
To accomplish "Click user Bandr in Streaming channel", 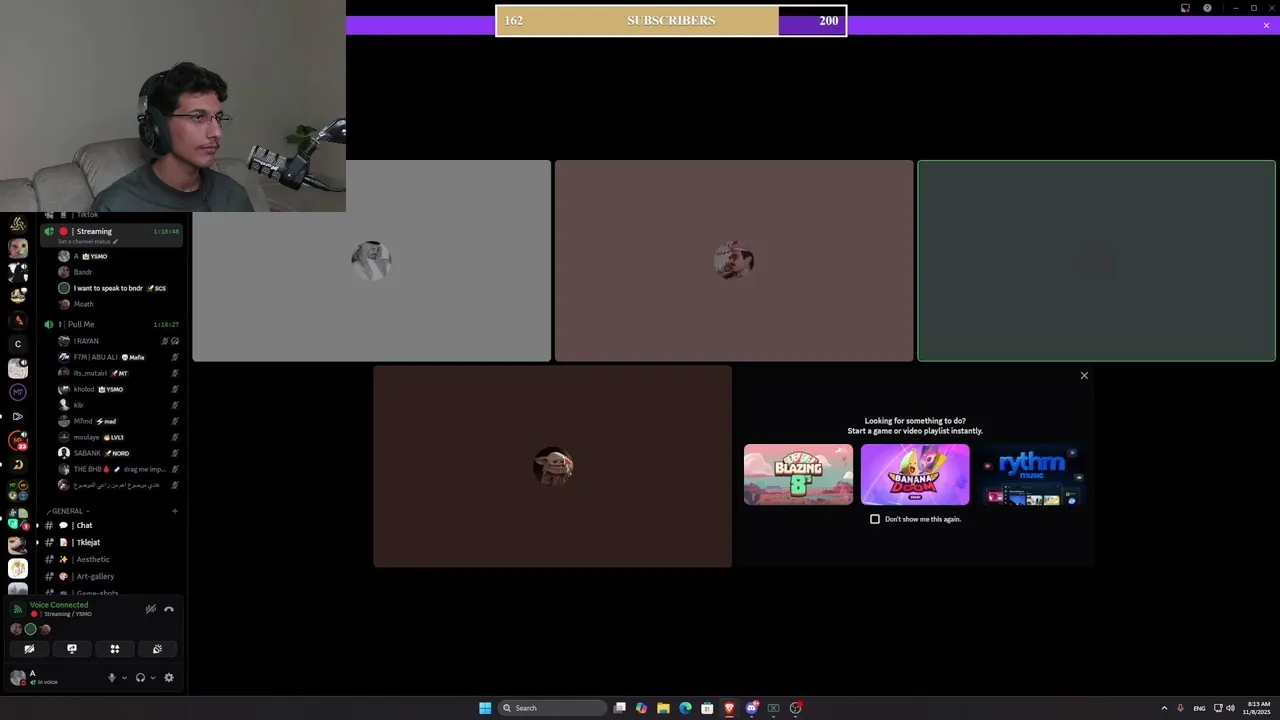I will pos(118,272).
